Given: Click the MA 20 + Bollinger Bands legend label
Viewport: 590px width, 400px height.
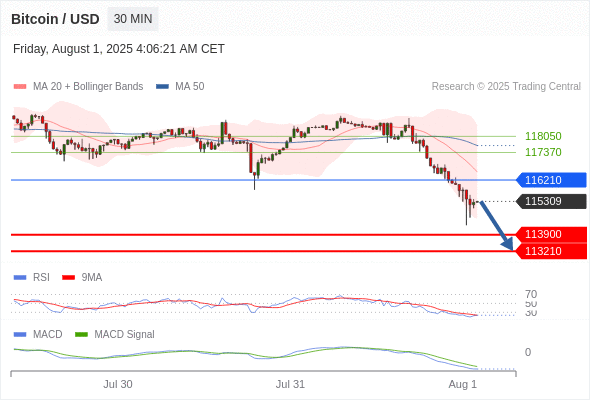Looking at the screenshot, I should point(88,87).
